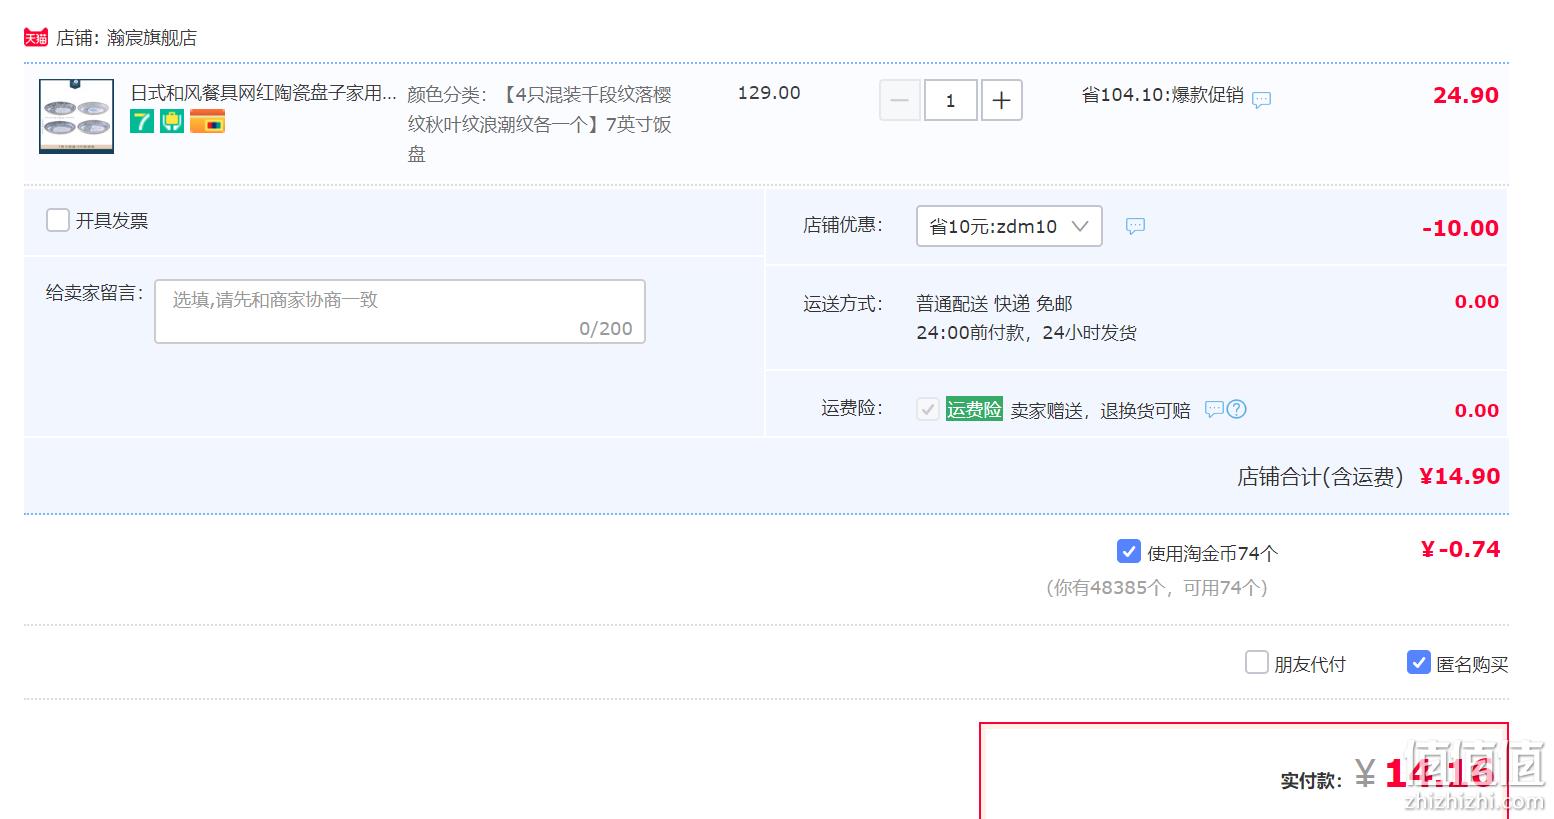Click the green shield guarantee badge icon
This screenshot has height=819, width=1554.
172,121
